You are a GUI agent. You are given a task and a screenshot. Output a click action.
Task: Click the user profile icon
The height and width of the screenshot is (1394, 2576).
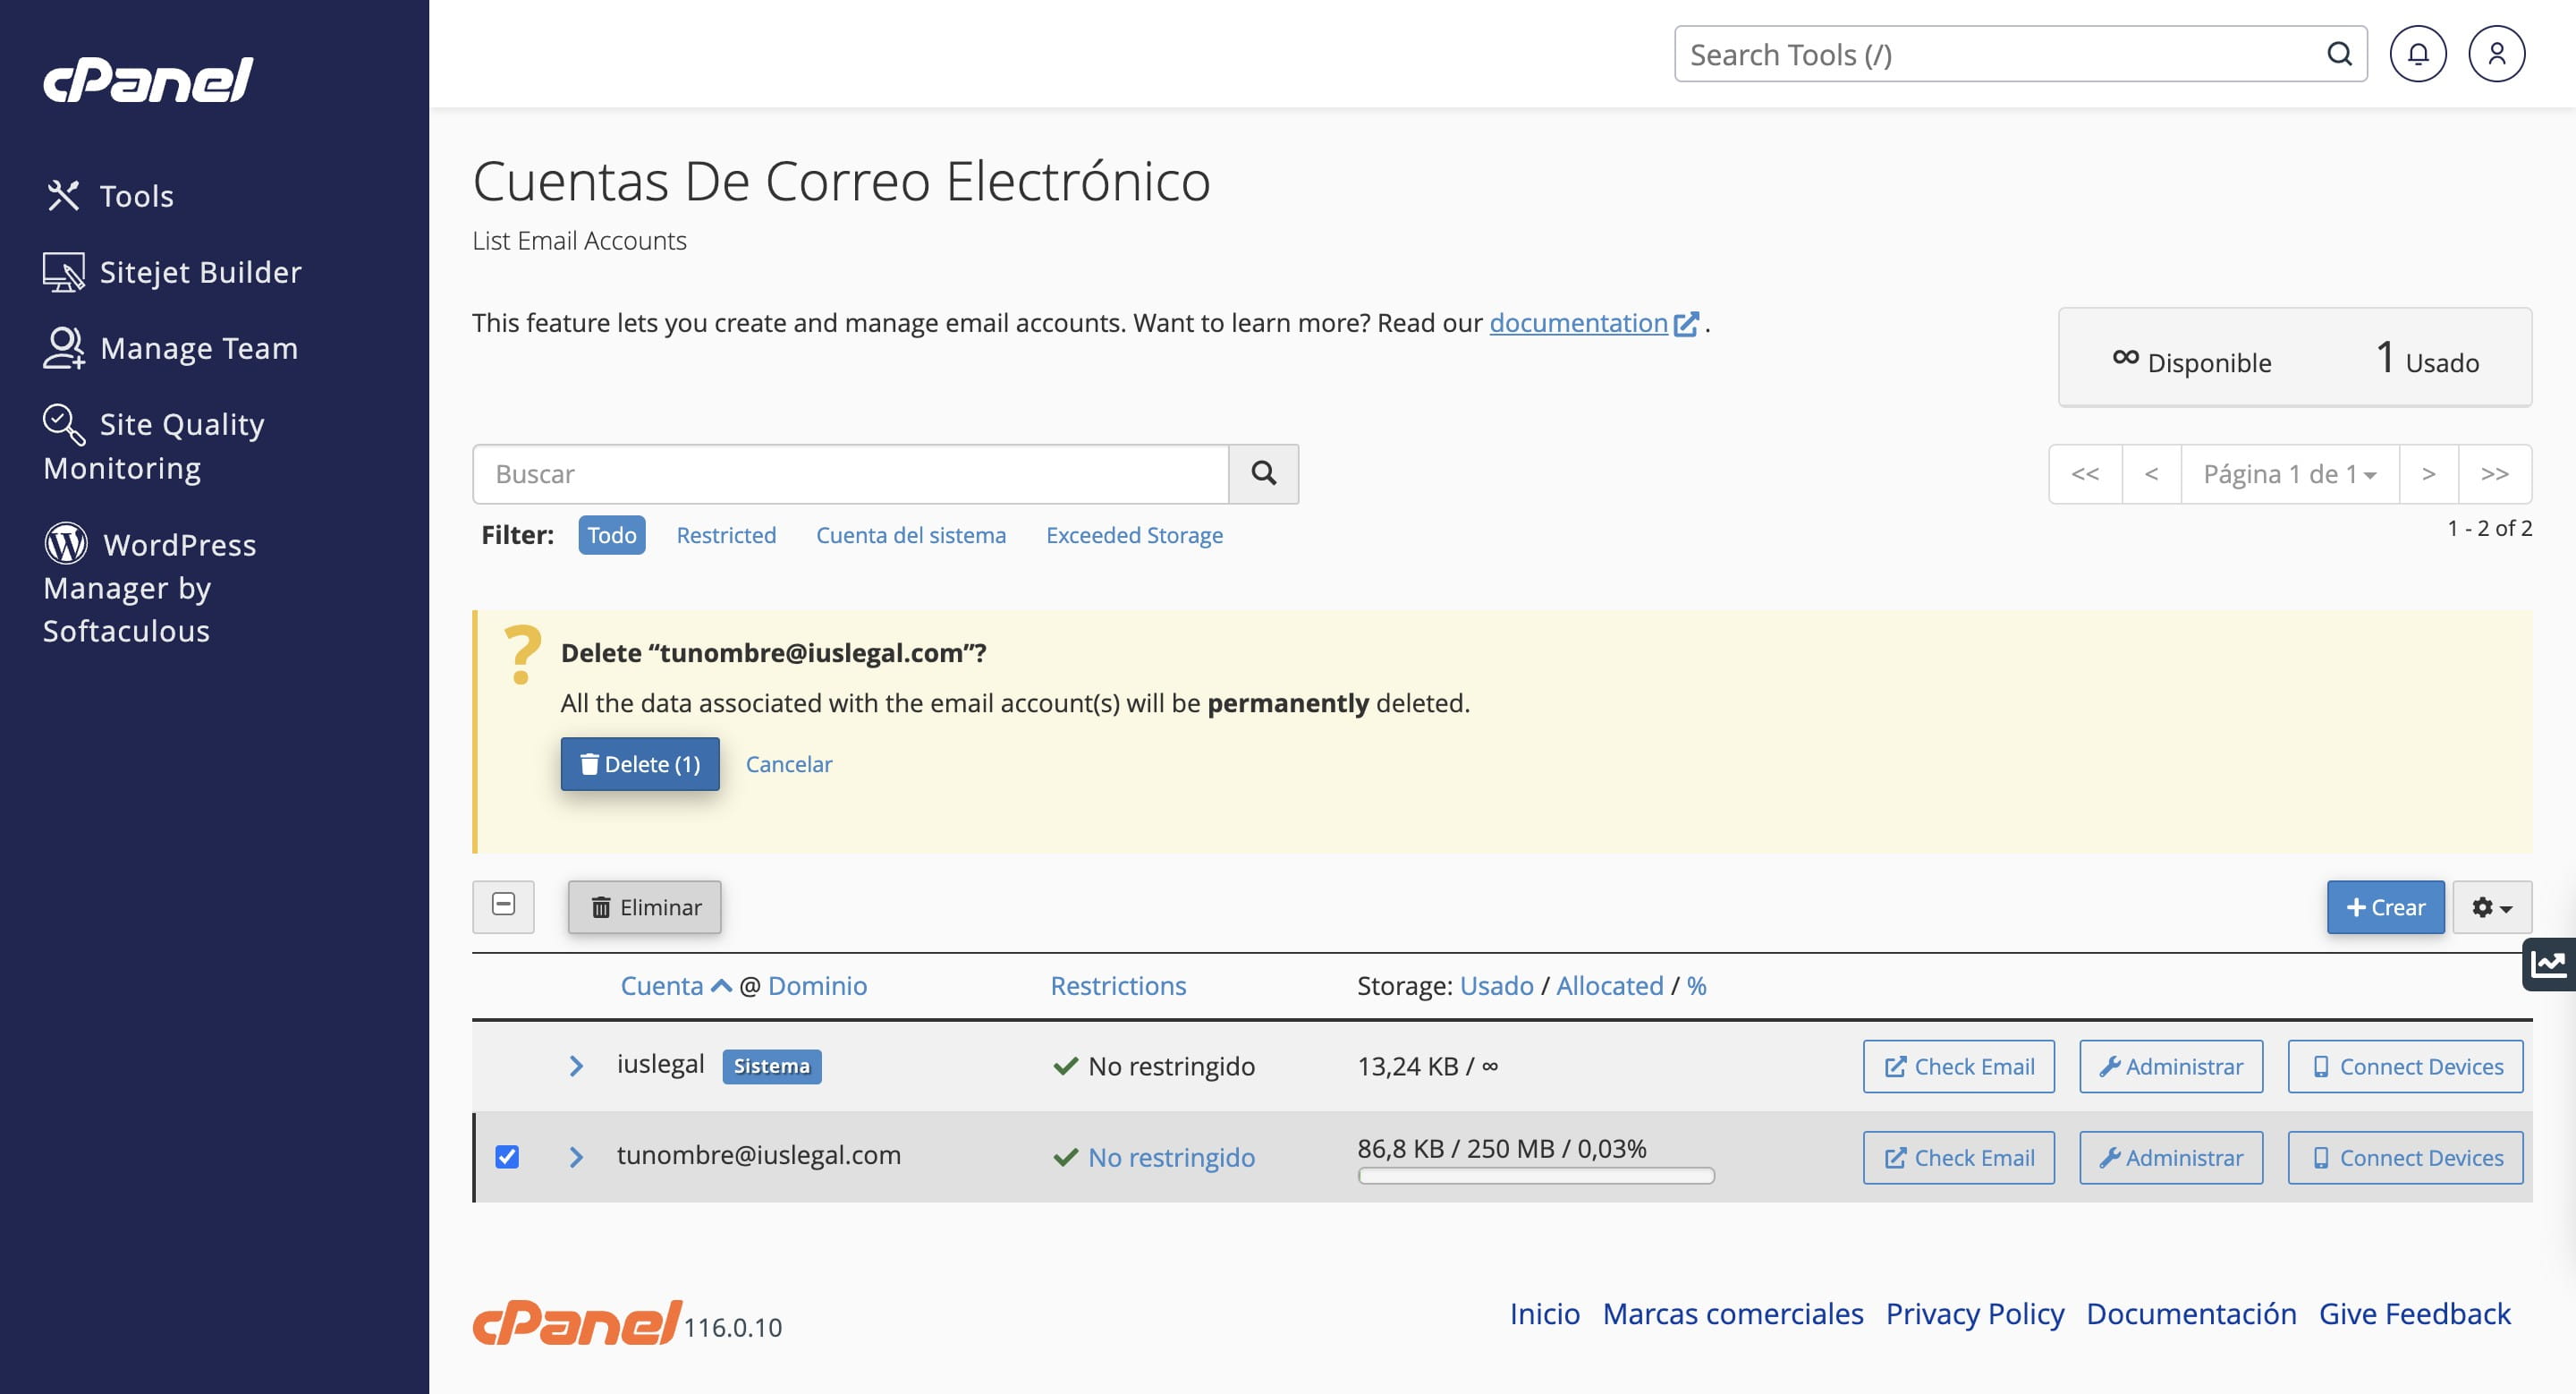point(2497,53)
